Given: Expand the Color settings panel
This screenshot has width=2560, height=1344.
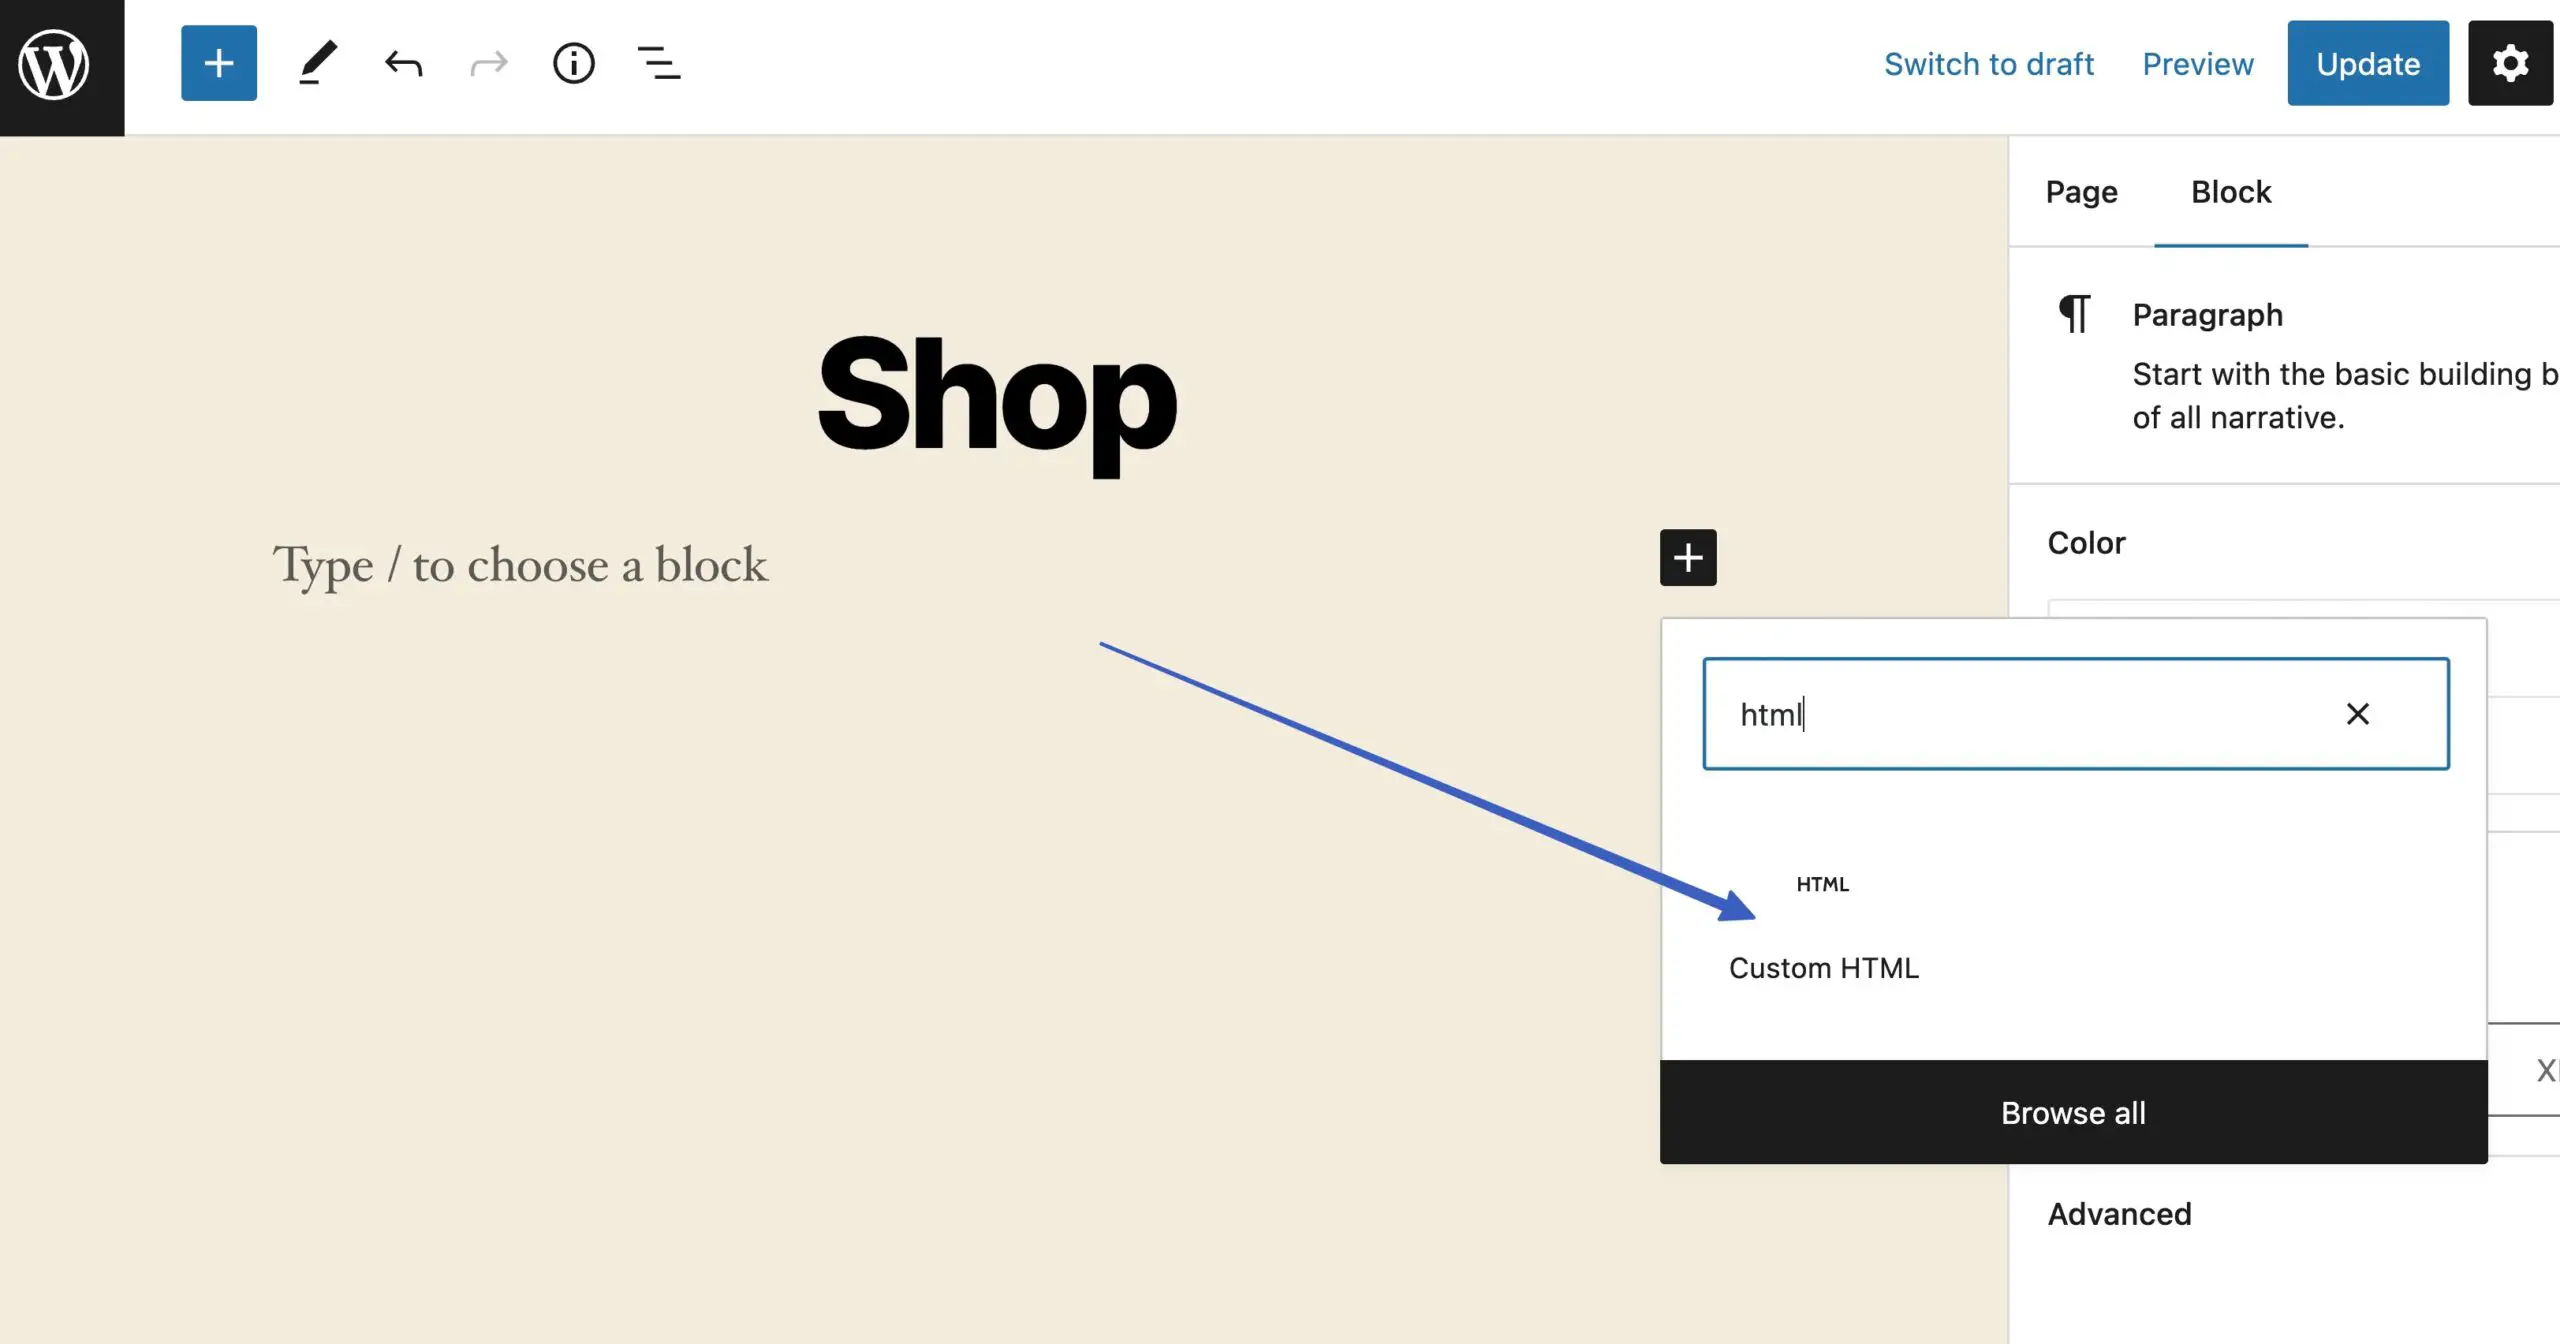Looking at the screenshot, I should [x=2086, y=542].
